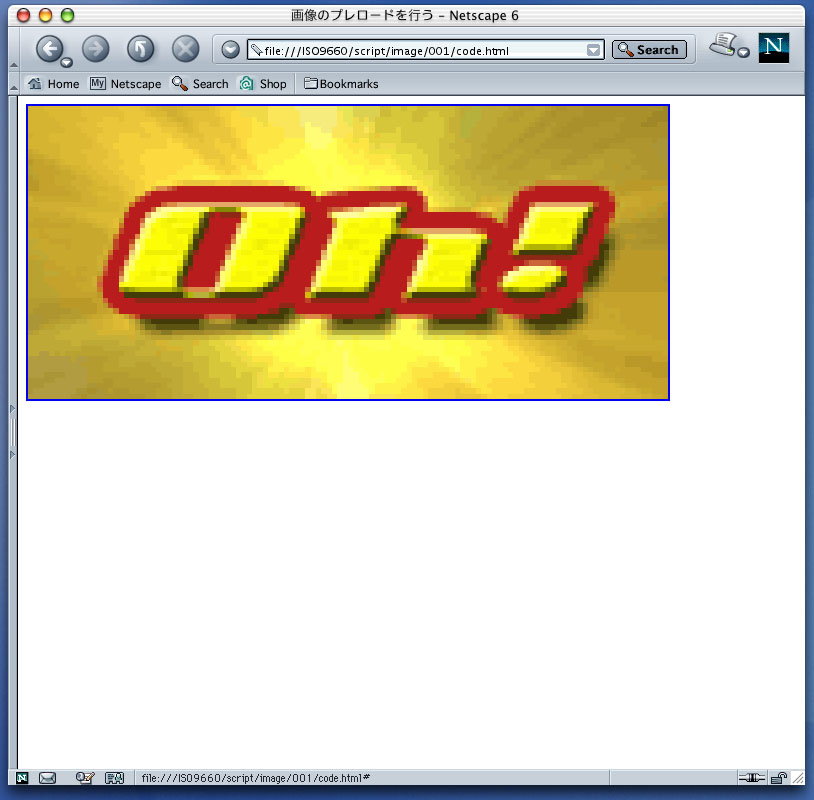Open the Shop link in personal toolbar
The width and height of the screenshot is (814, 800).
click(263, 84)
